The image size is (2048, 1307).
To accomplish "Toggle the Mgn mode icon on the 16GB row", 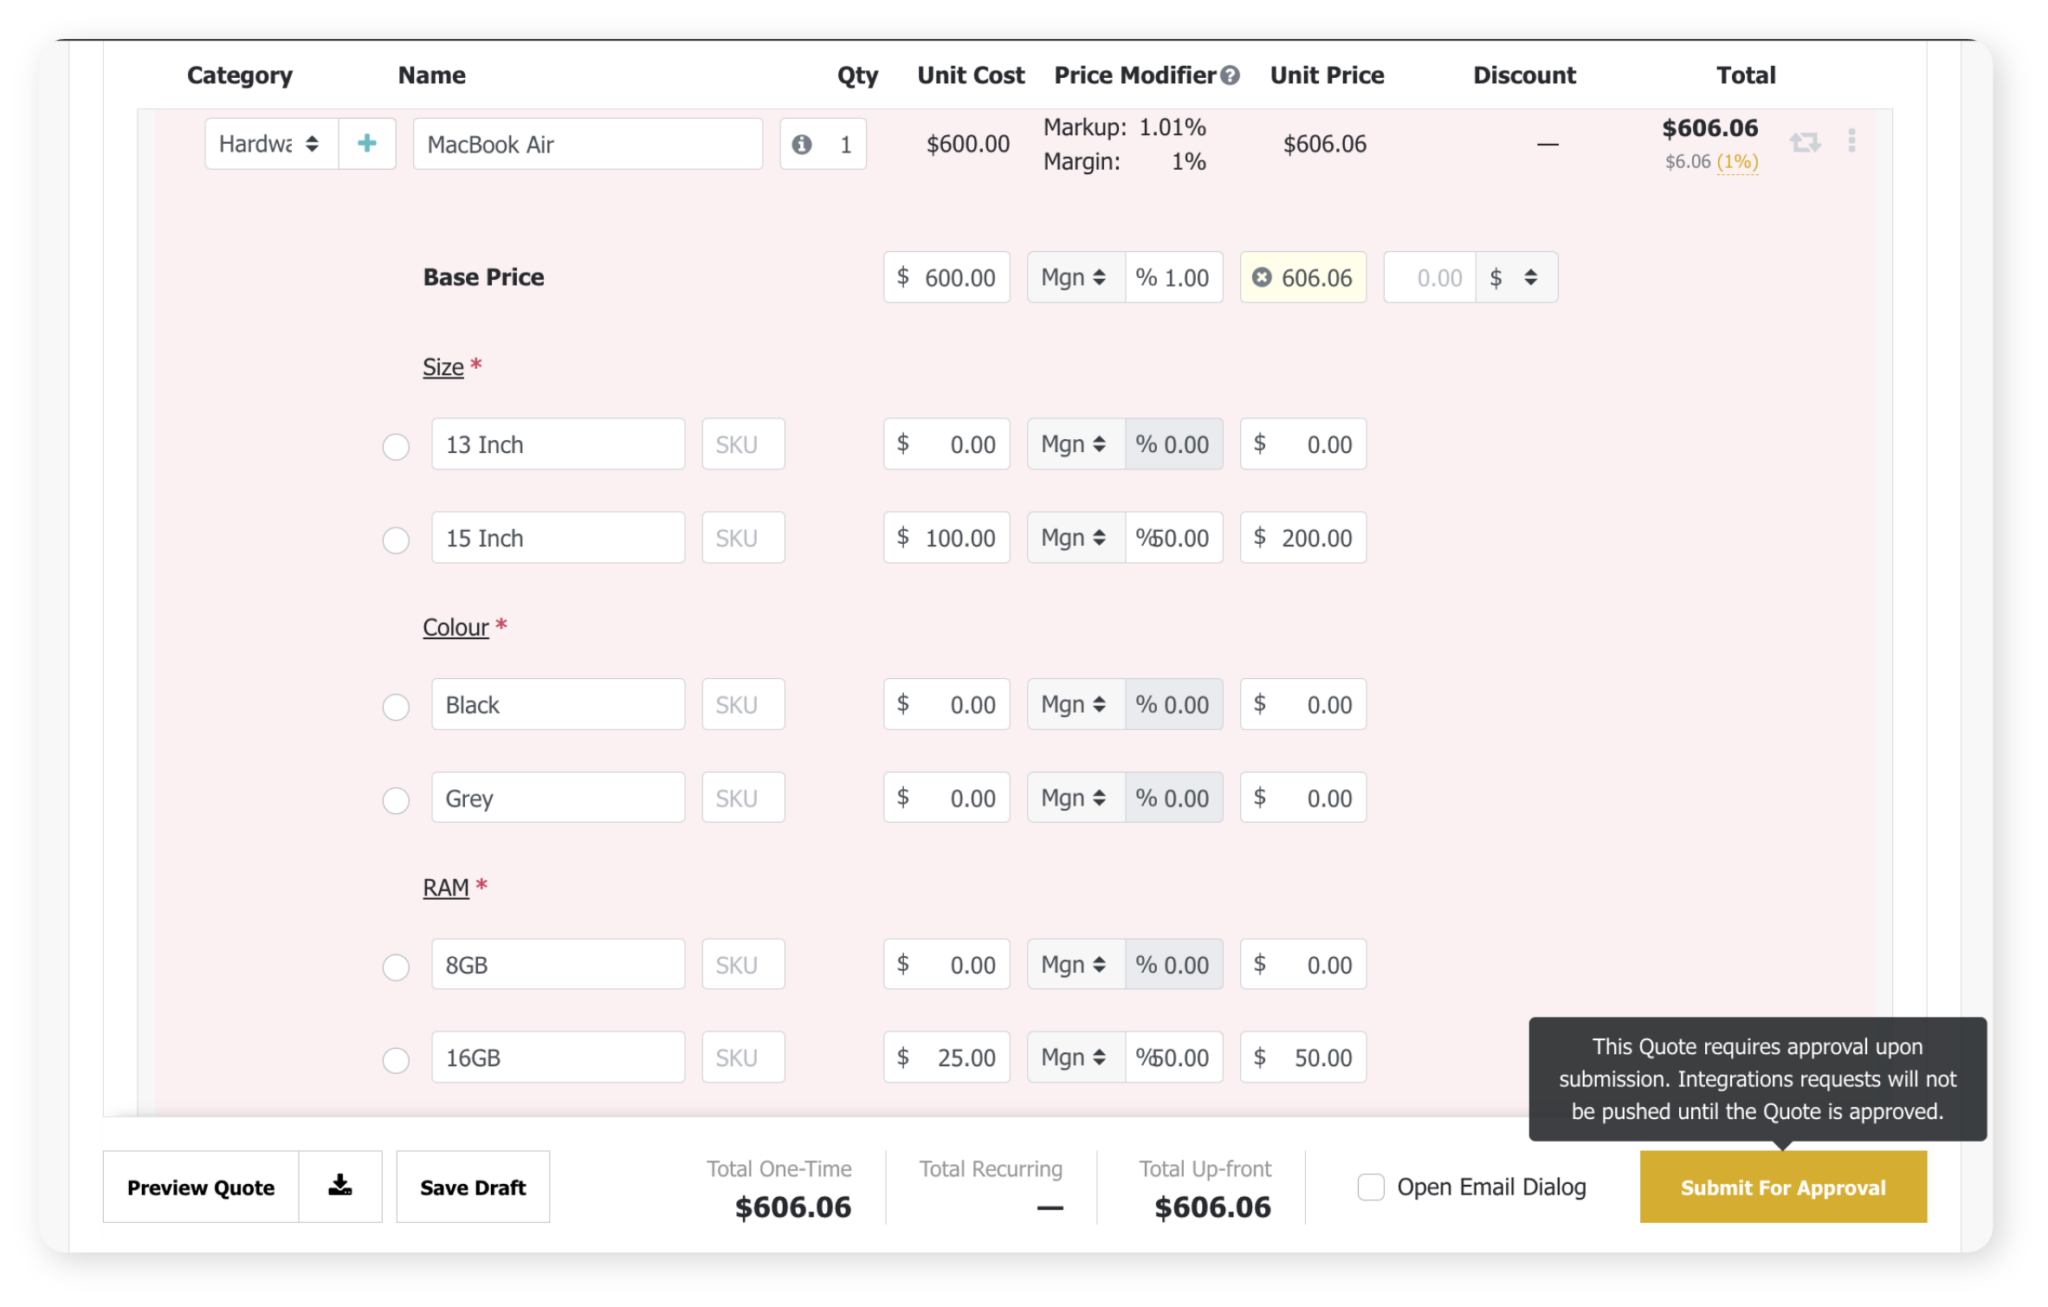I will (x=1099, y=1057).
